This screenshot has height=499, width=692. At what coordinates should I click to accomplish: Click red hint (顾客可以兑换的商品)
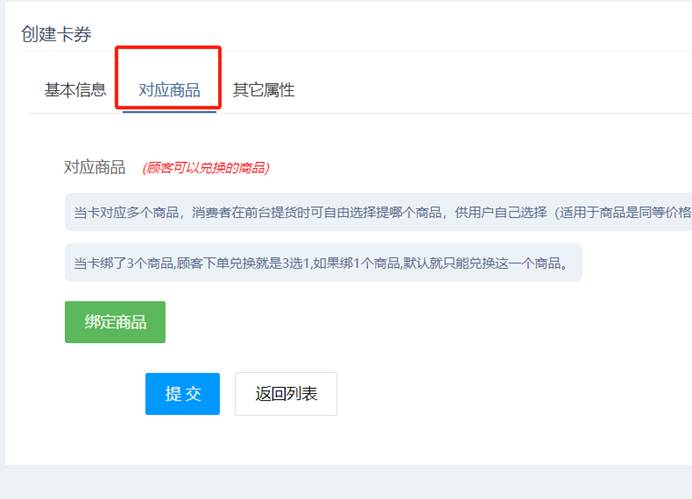206,168
